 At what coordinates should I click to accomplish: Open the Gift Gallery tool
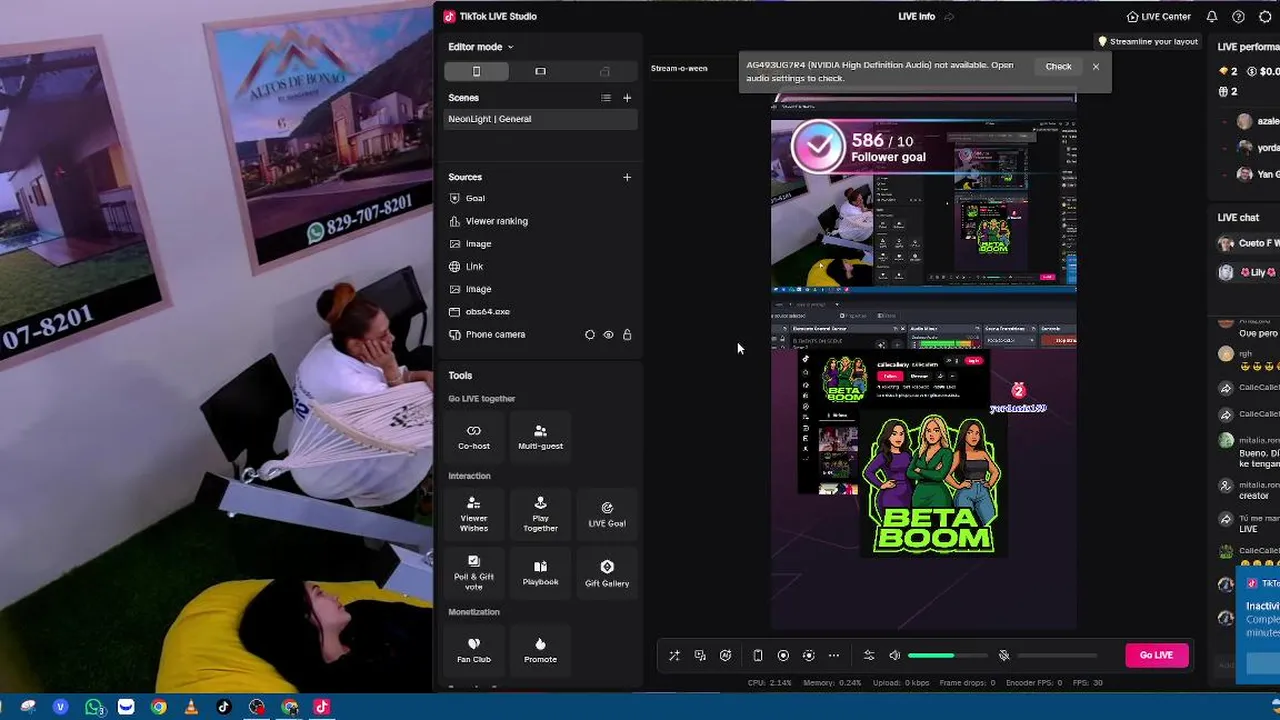tap(607, 573)
